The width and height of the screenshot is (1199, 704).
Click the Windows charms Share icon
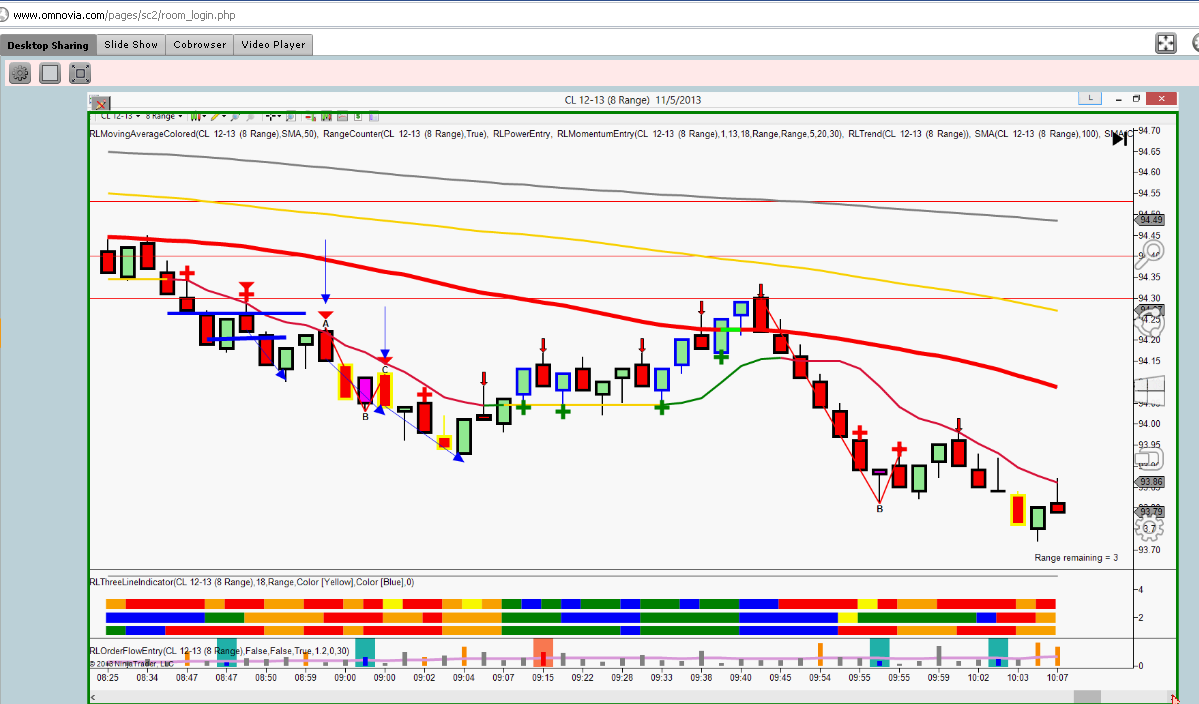[x=1149, y=321]
